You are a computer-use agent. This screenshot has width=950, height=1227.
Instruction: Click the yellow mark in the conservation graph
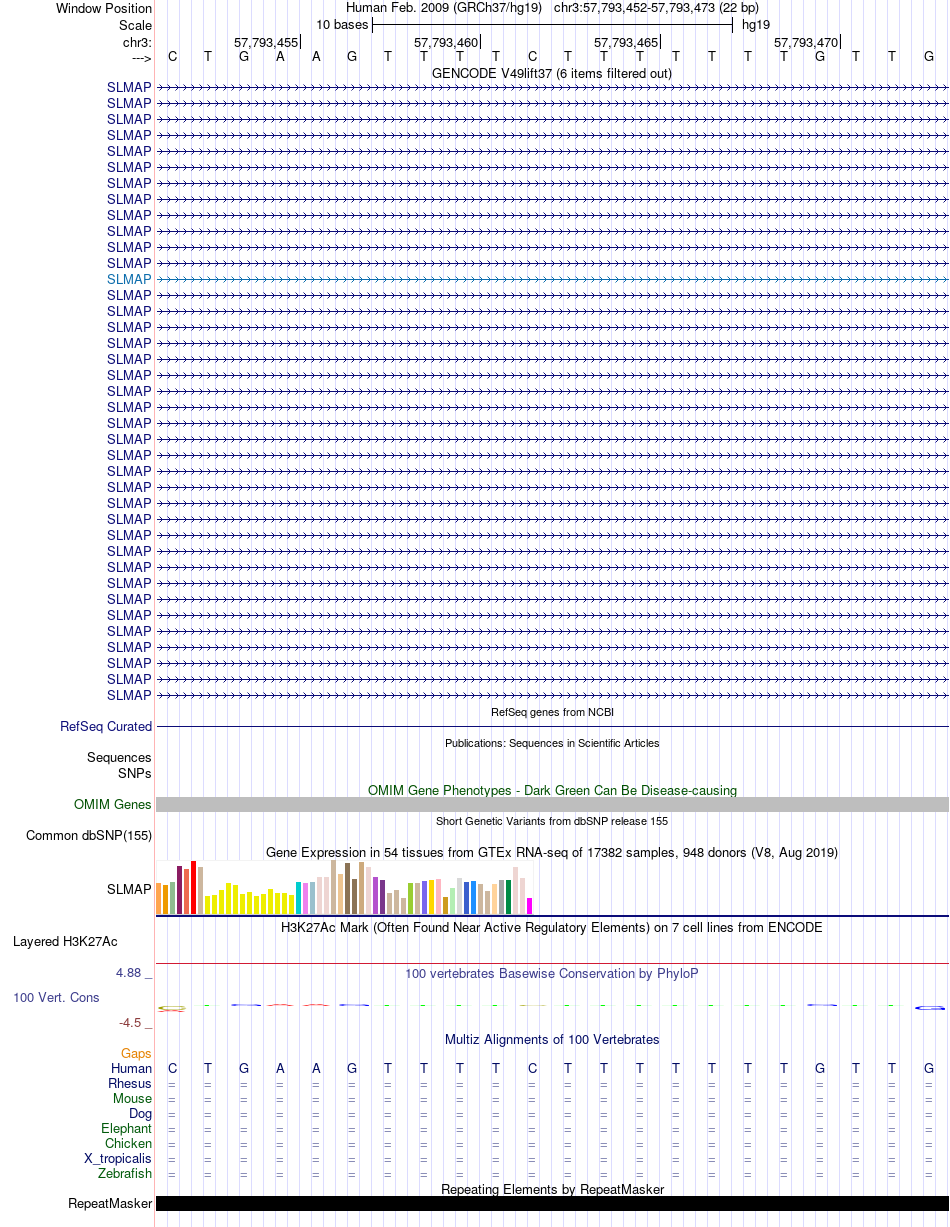(x=172, y=1008)
